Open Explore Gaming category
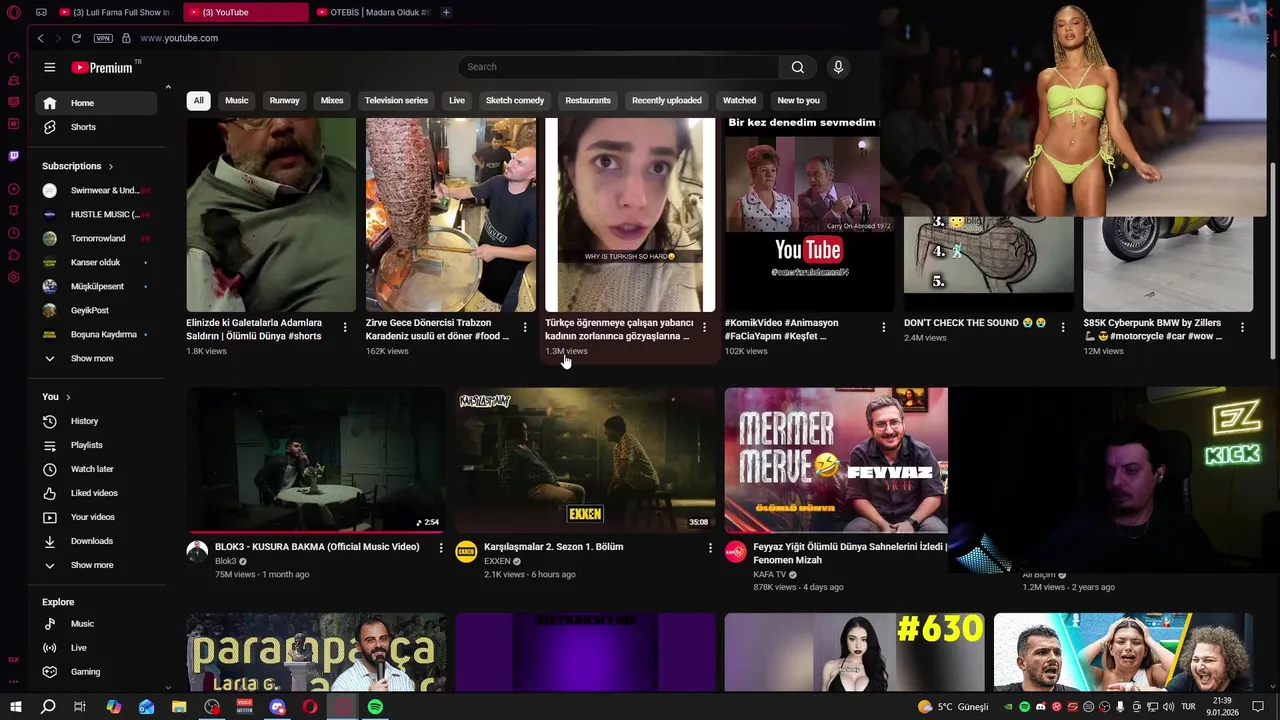 (x=96, y=672)
